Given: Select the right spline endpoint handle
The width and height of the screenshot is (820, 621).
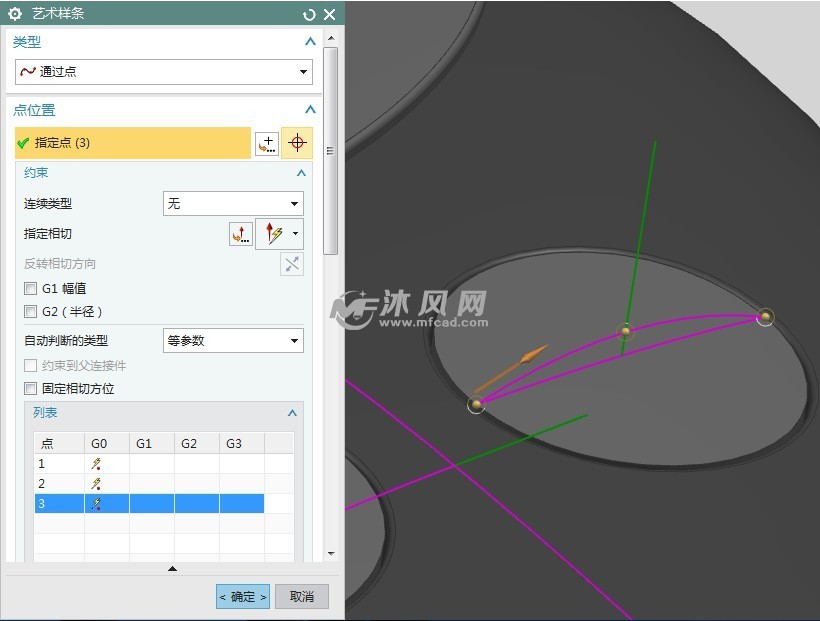Looking at the screenshot, I should pyautogui.click(x=765, y=317).
